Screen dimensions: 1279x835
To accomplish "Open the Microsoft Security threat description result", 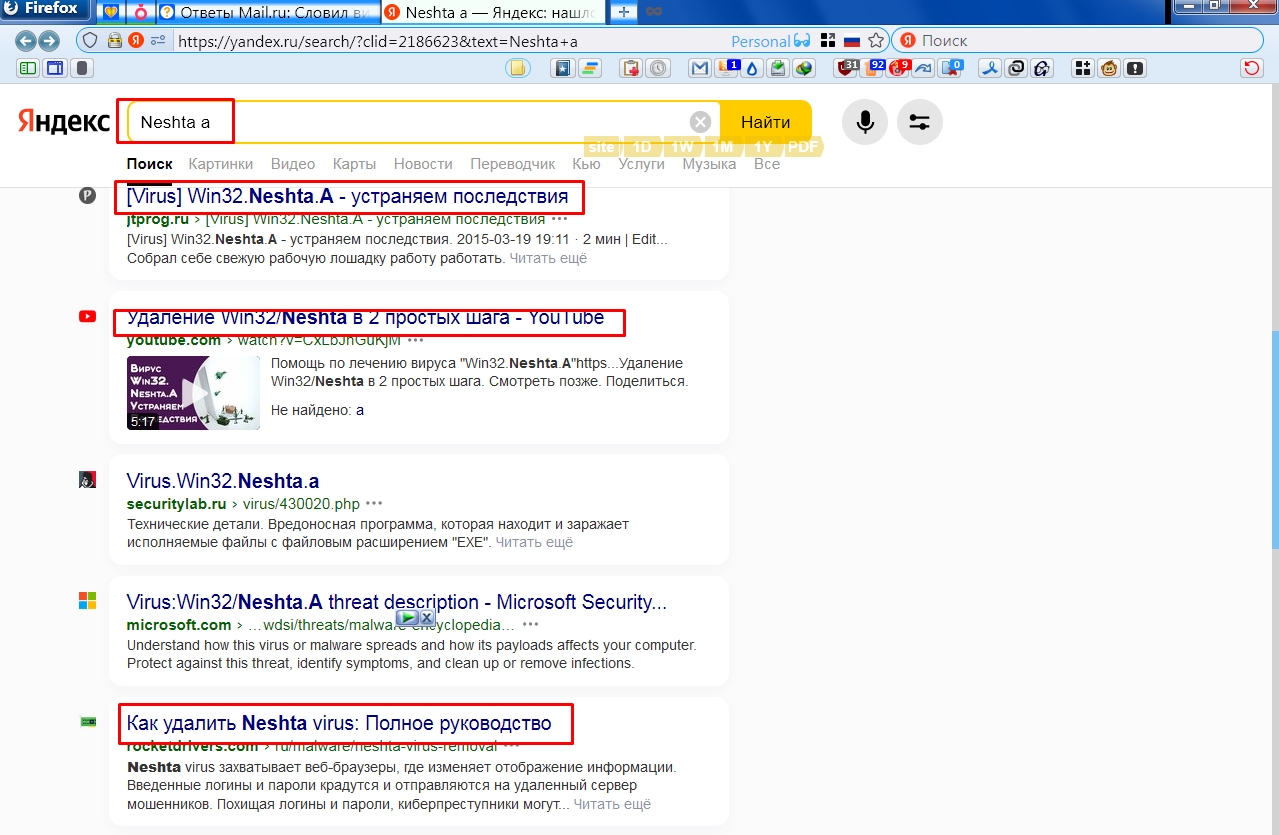I will coord(397,602).
